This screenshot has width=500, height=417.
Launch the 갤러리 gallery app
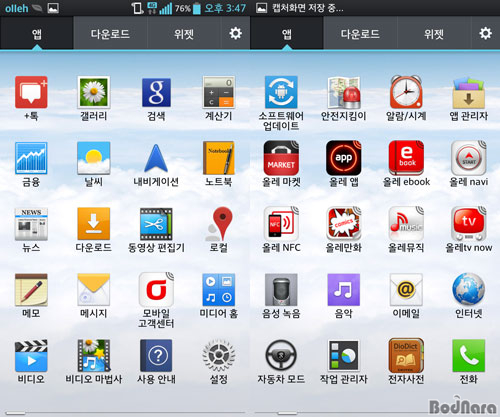pyautogui.click(x=94, y=92)
